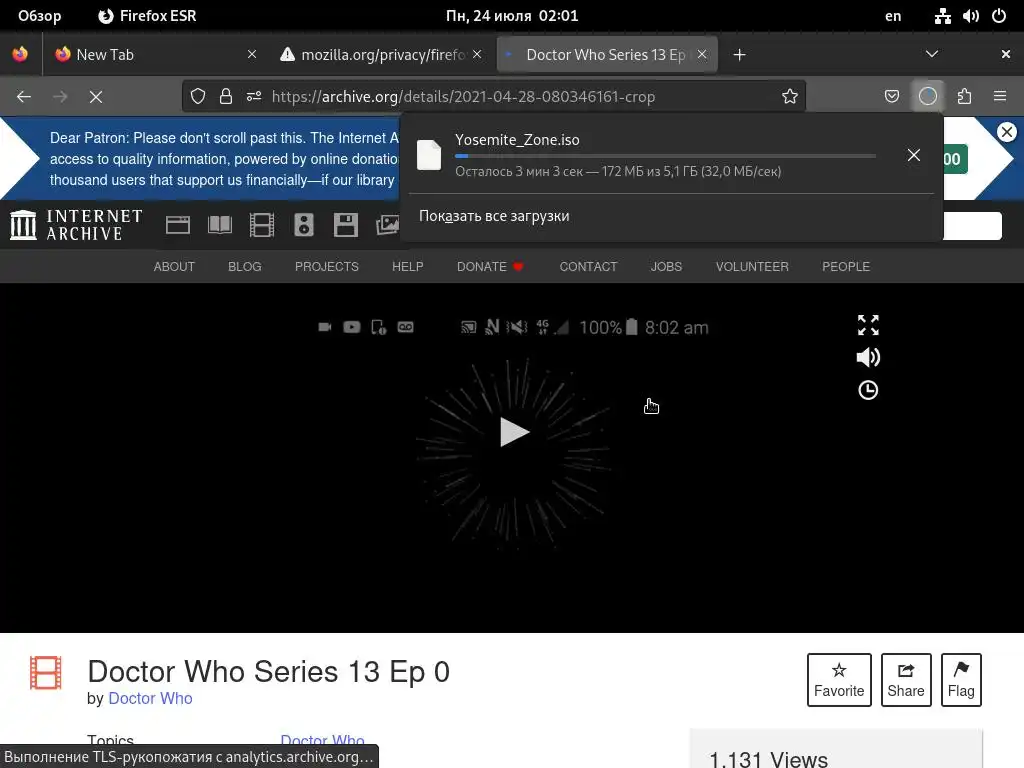Expand the list all tabs dropdown
Screen dimensions: 1024x768
[x=932, y=54]
